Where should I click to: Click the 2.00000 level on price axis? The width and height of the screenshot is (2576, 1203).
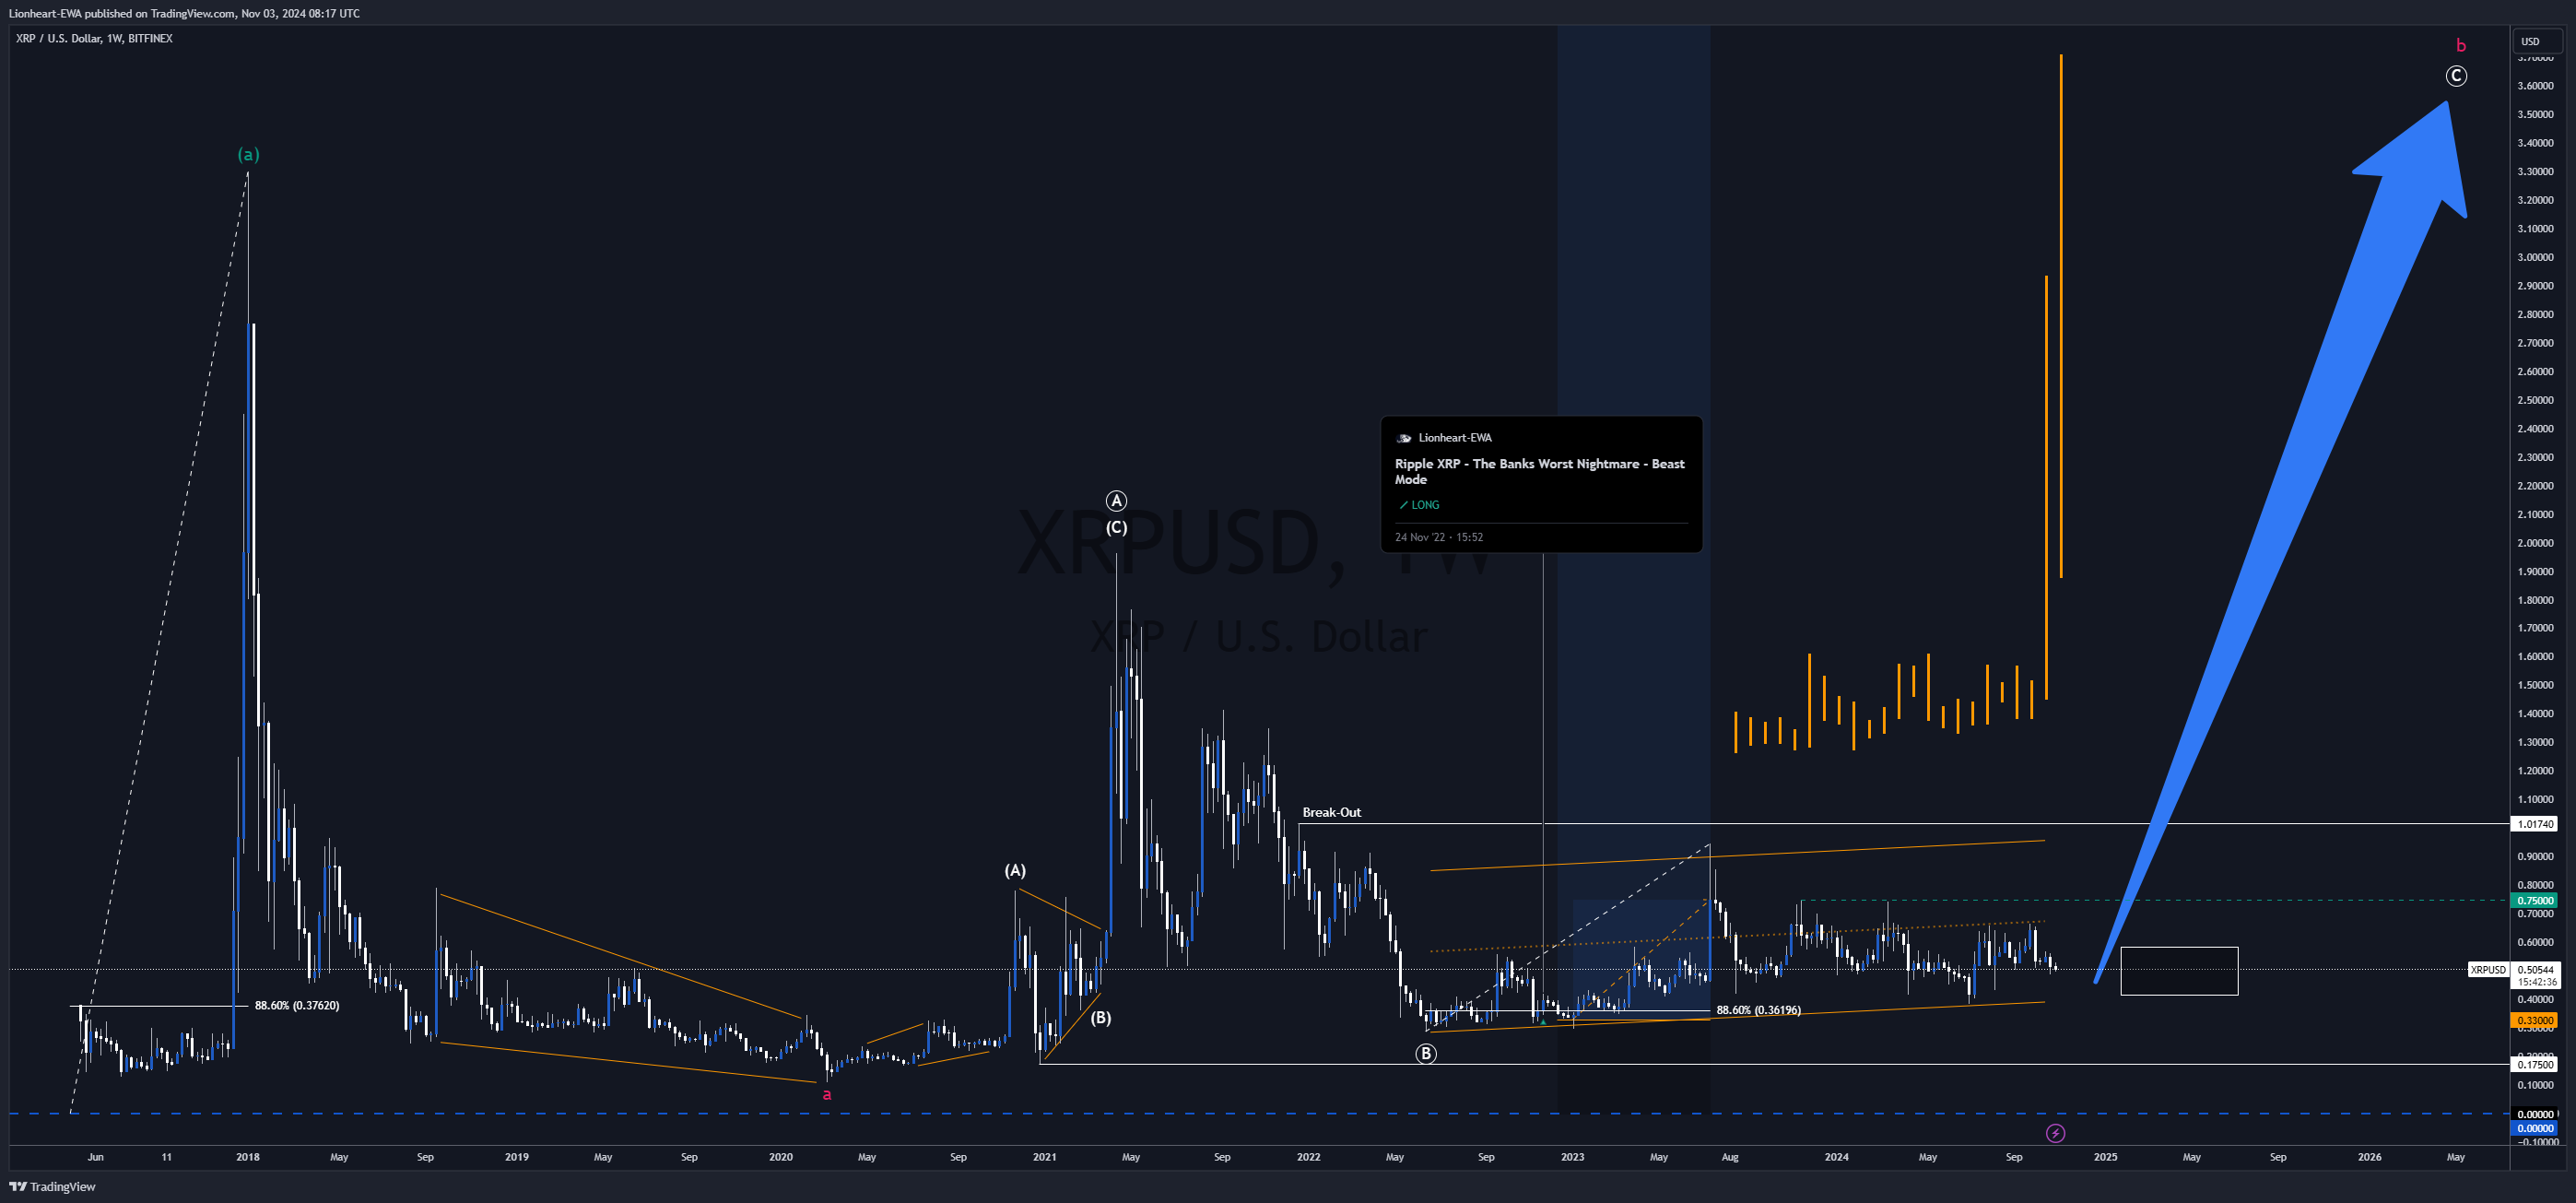tap(2535, 543)
